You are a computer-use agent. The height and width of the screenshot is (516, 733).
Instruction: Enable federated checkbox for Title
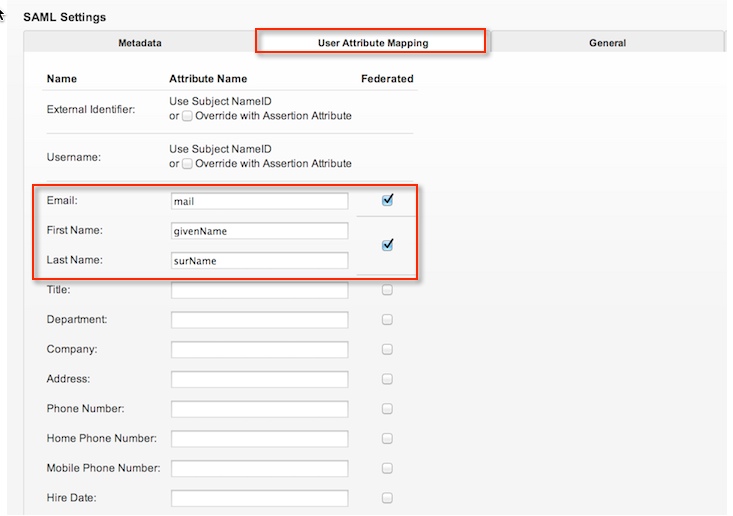coord(387,290)
